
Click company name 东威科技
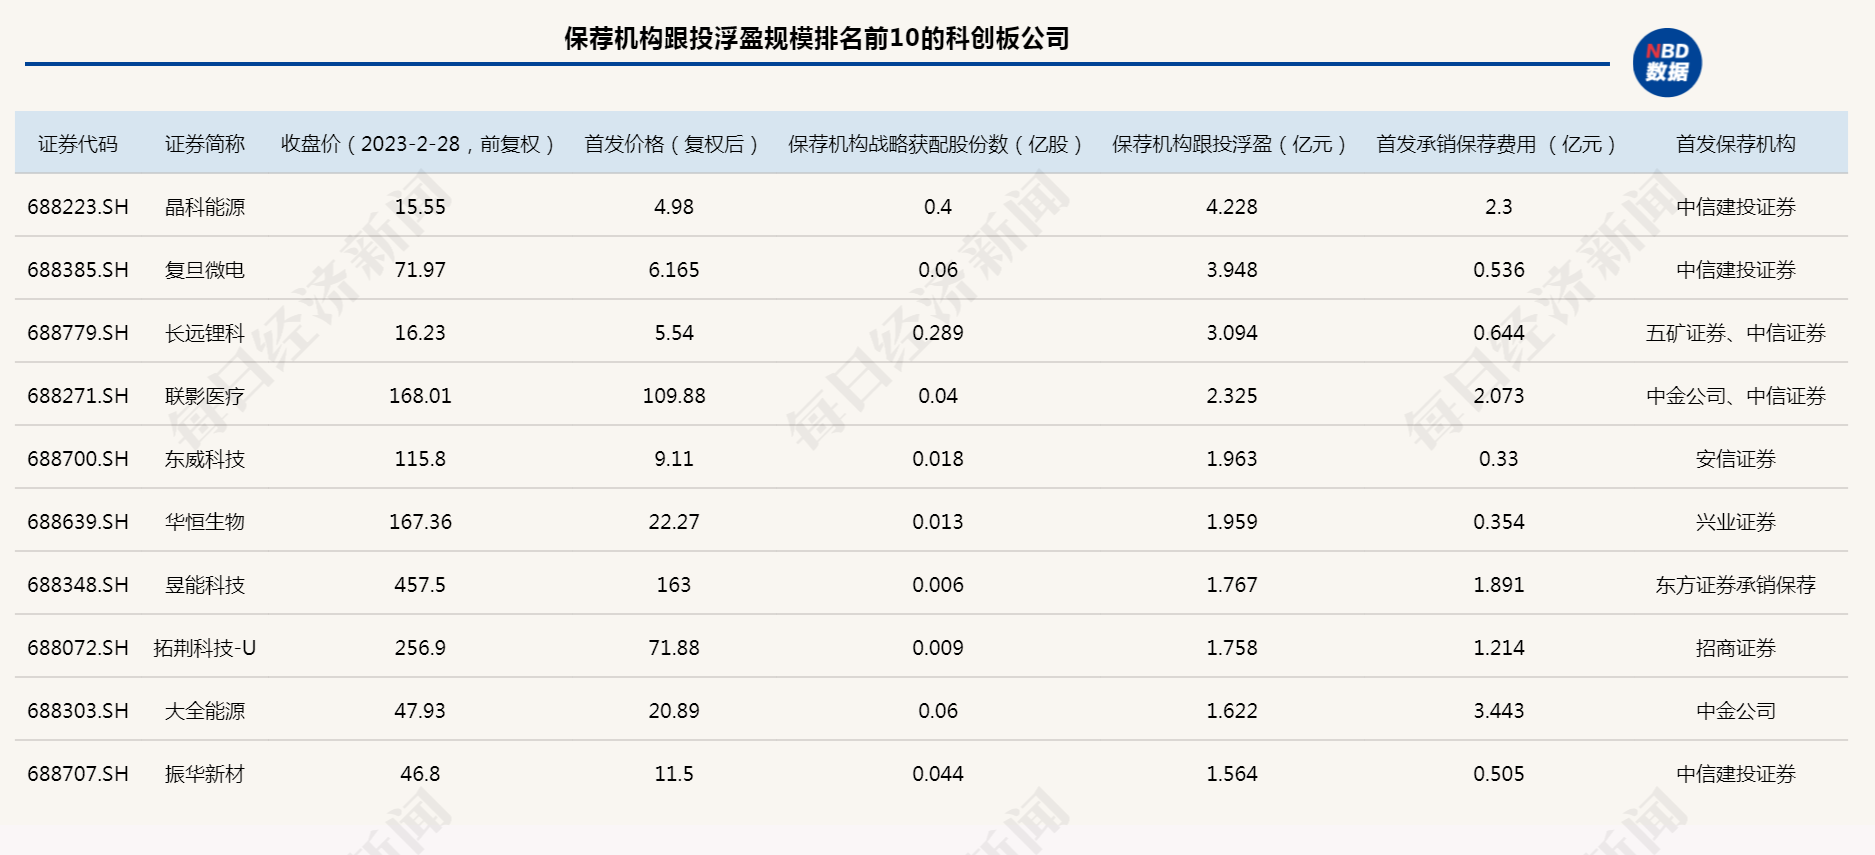pyautogui.click(x=205, y=459)
